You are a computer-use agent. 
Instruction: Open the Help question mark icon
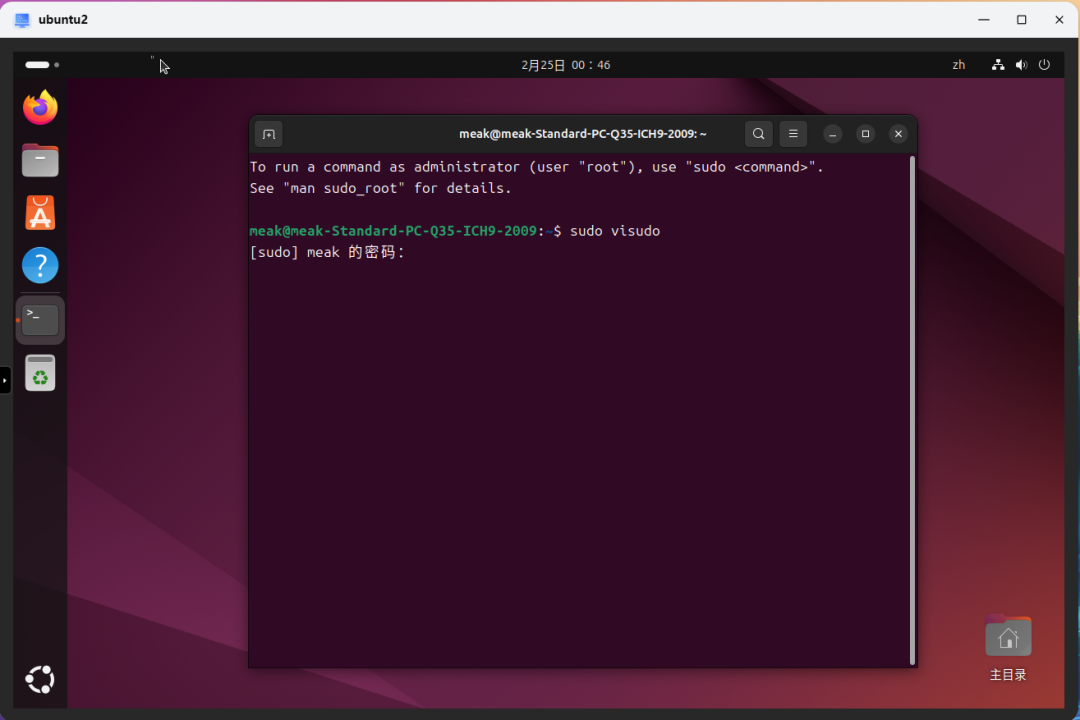pos(40,266)
